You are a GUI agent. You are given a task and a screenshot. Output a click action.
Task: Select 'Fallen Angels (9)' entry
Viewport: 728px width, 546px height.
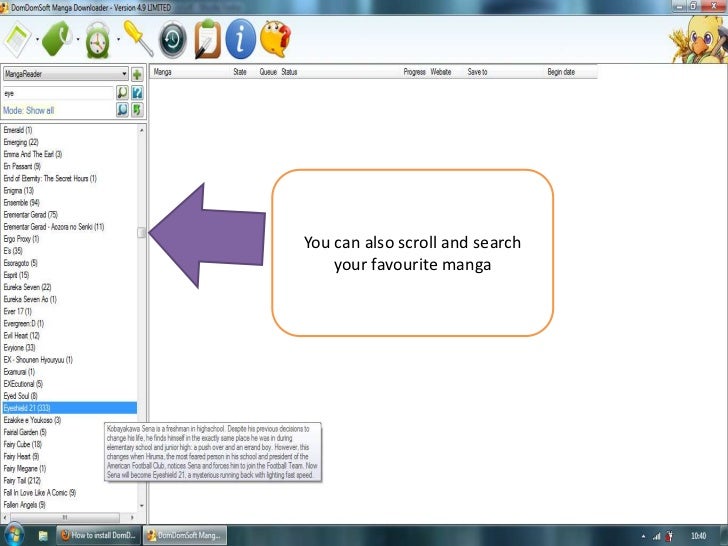(x=24, y=504)
